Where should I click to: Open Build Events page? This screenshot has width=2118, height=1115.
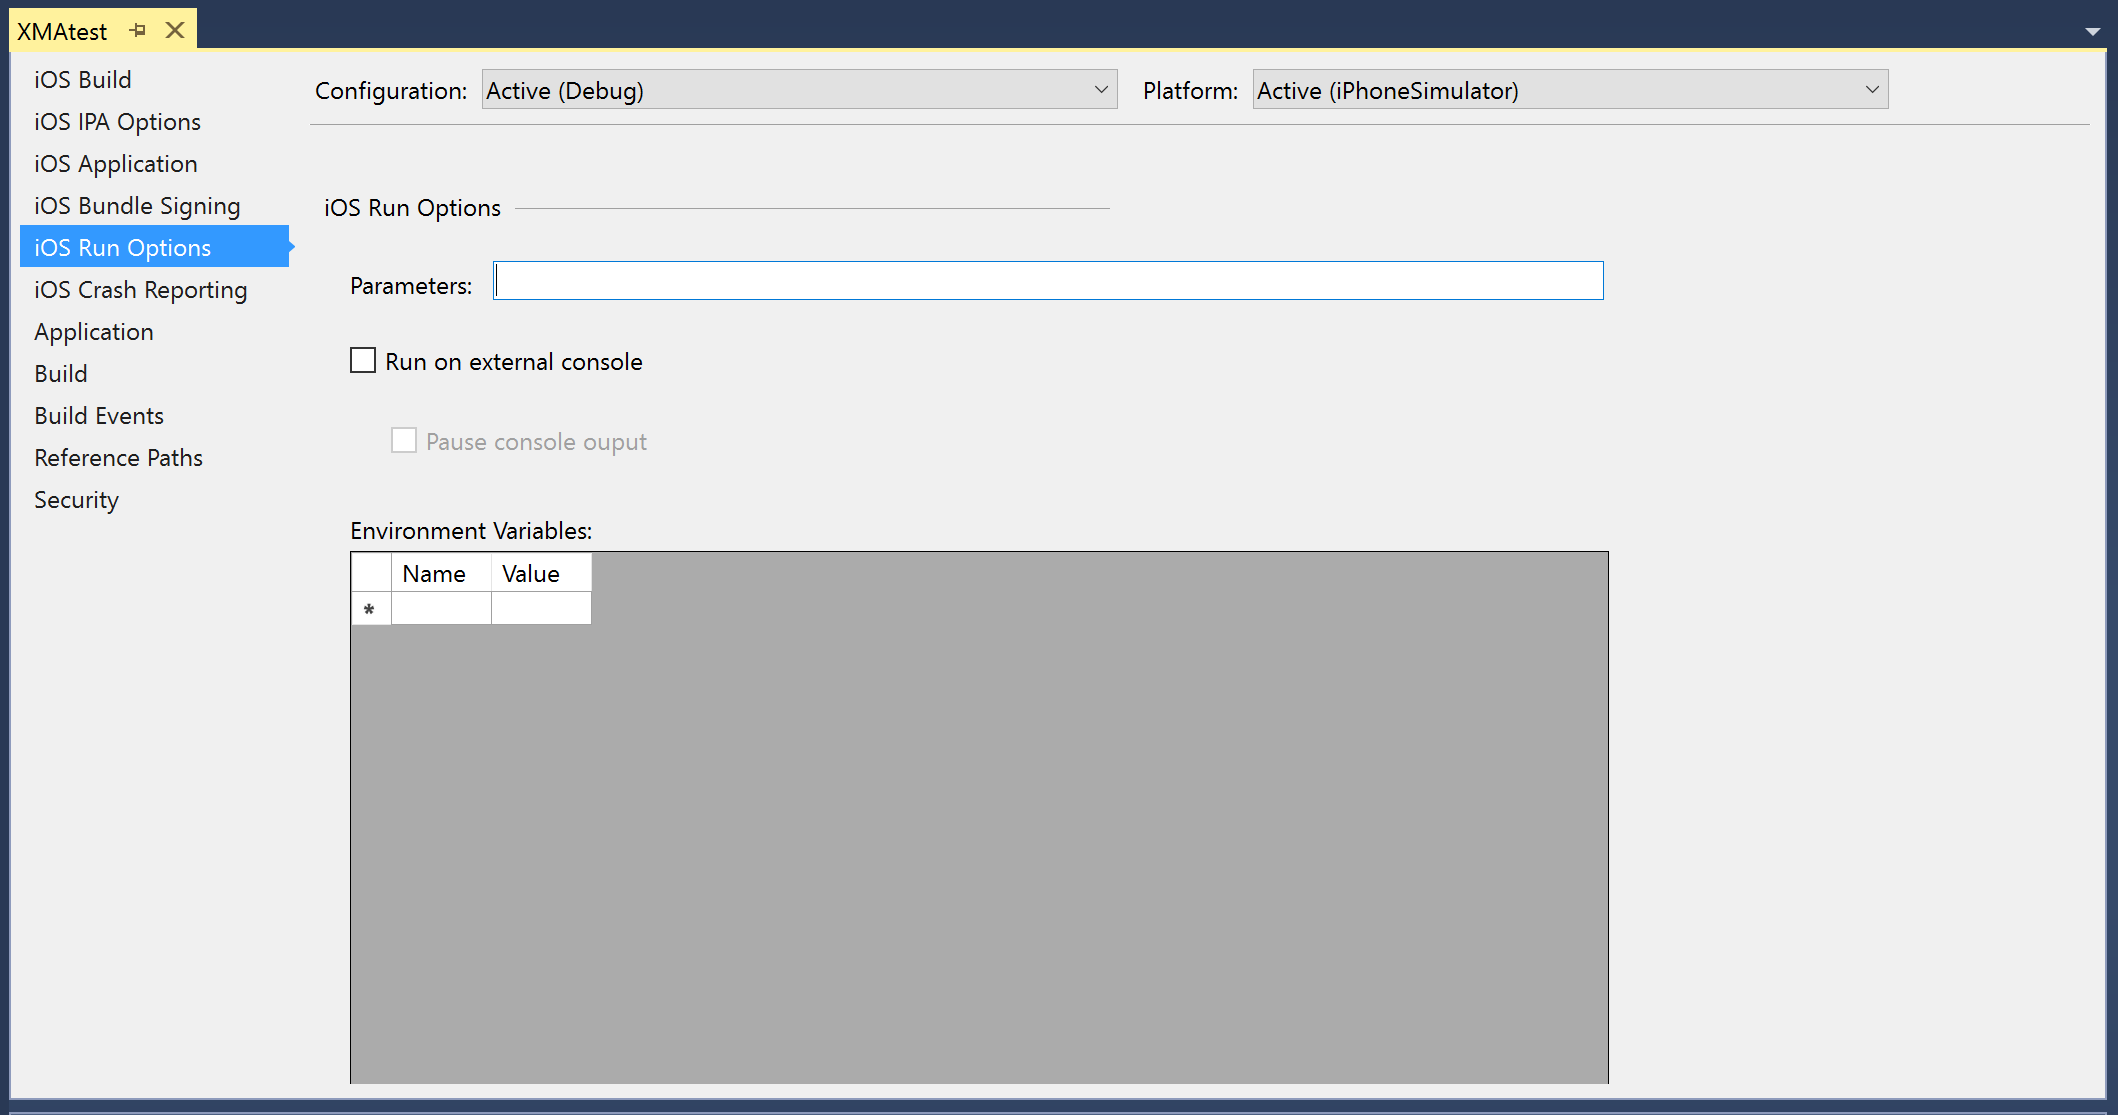(x=99, y=416)
